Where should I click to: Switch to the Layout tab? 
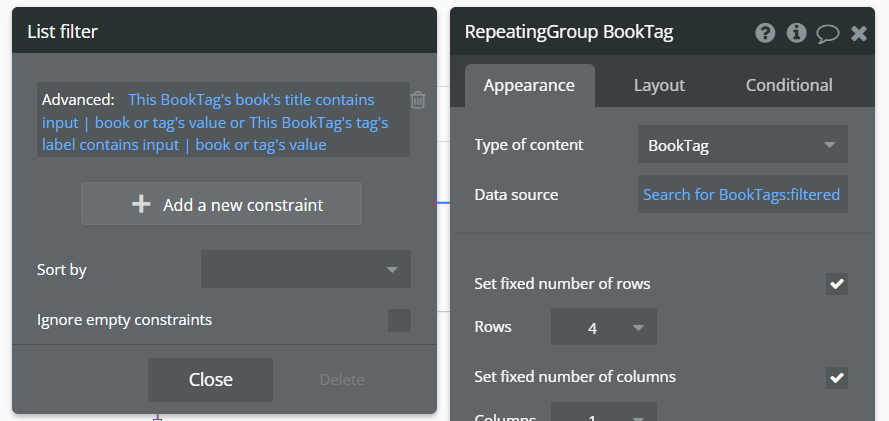pos(659,85)
